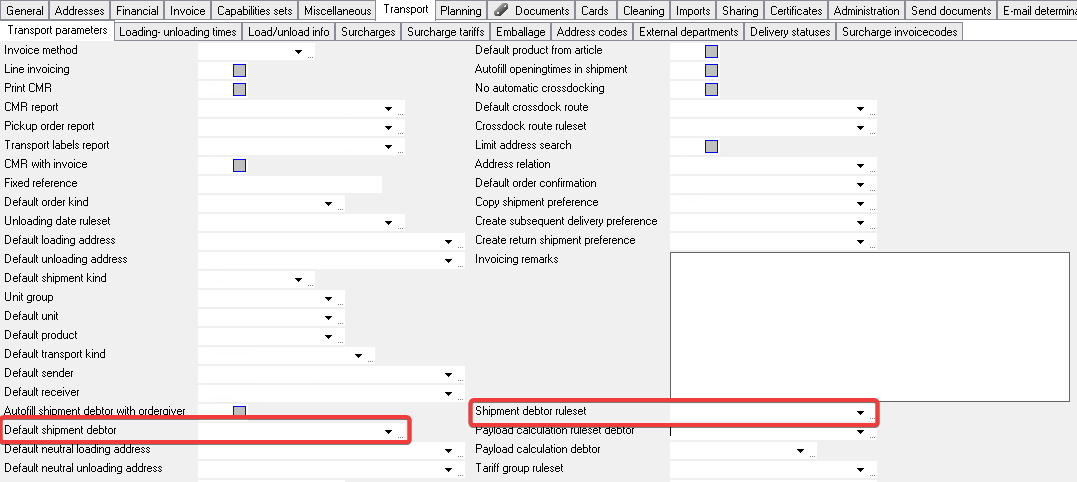Open the Pickup order report dropdown
1077x482 pixels.
(388, 128)
